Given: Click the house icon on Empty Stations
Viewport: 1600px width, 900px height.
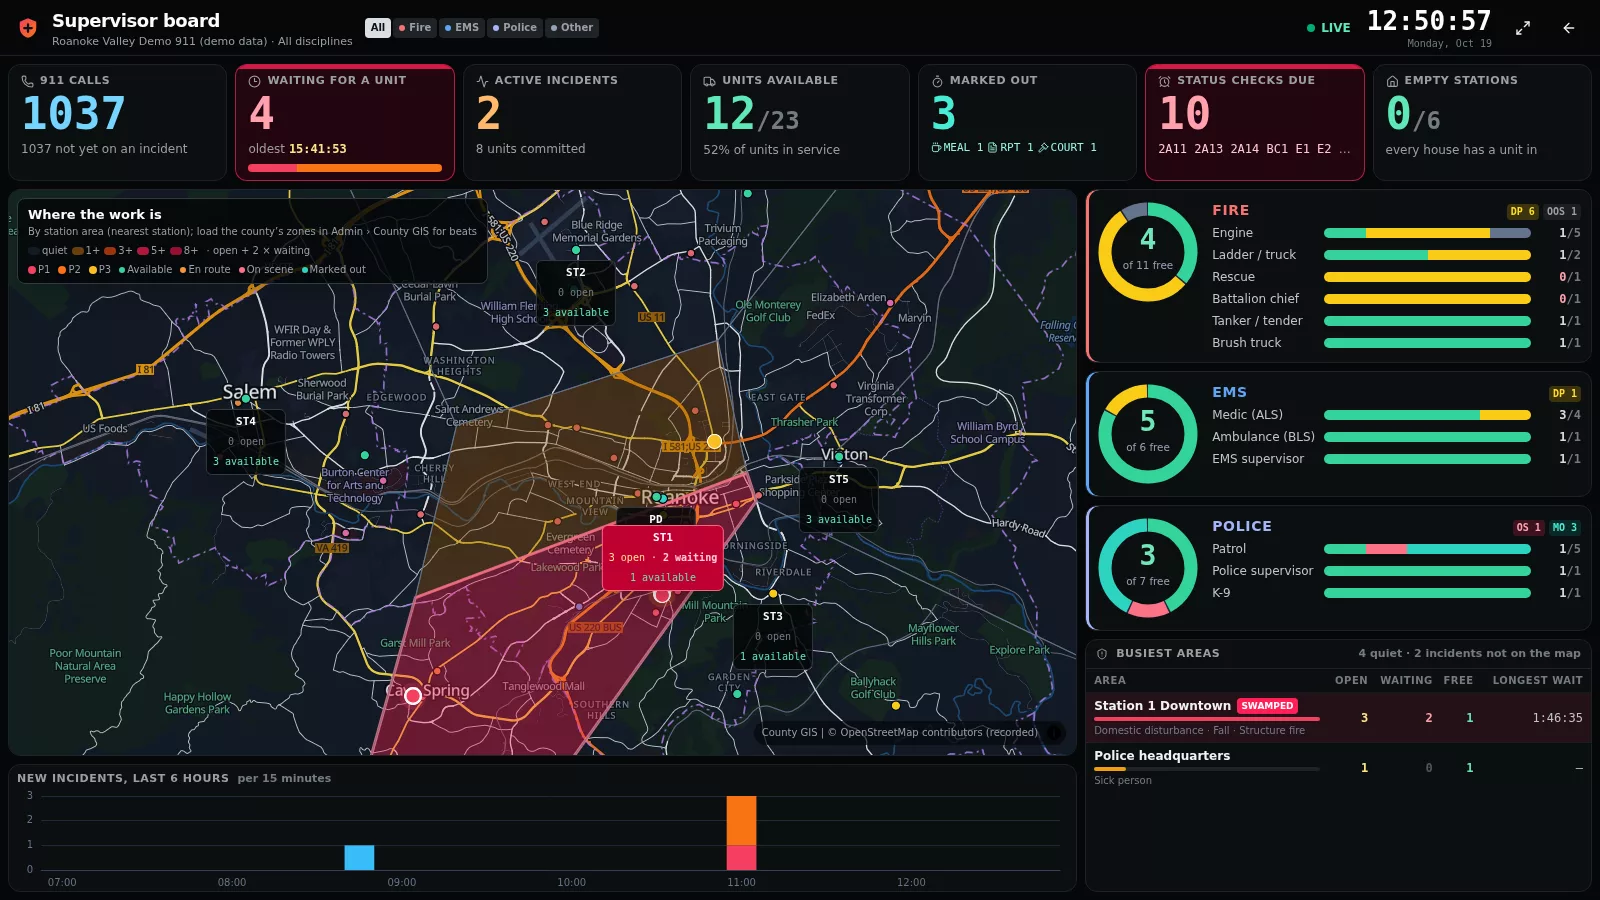Looking at the screenshot, I should 1392,81.
